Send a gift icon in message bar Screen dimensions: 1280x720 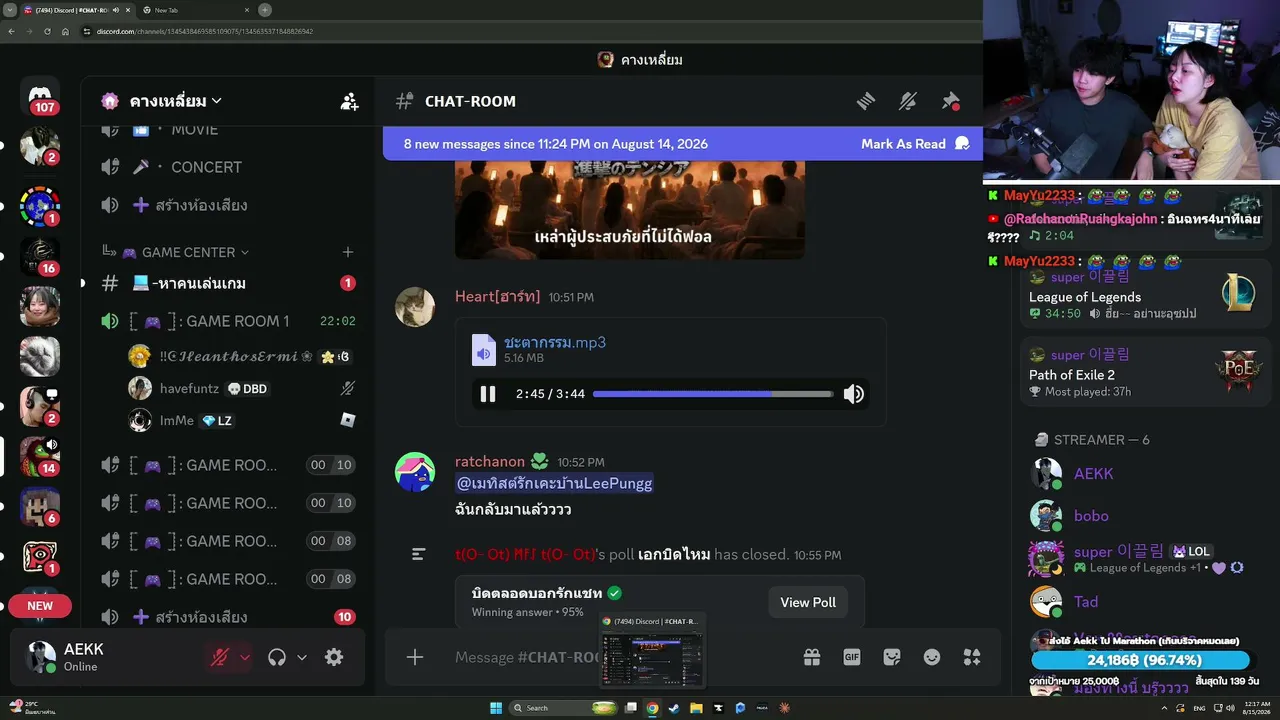pos(812,657)
